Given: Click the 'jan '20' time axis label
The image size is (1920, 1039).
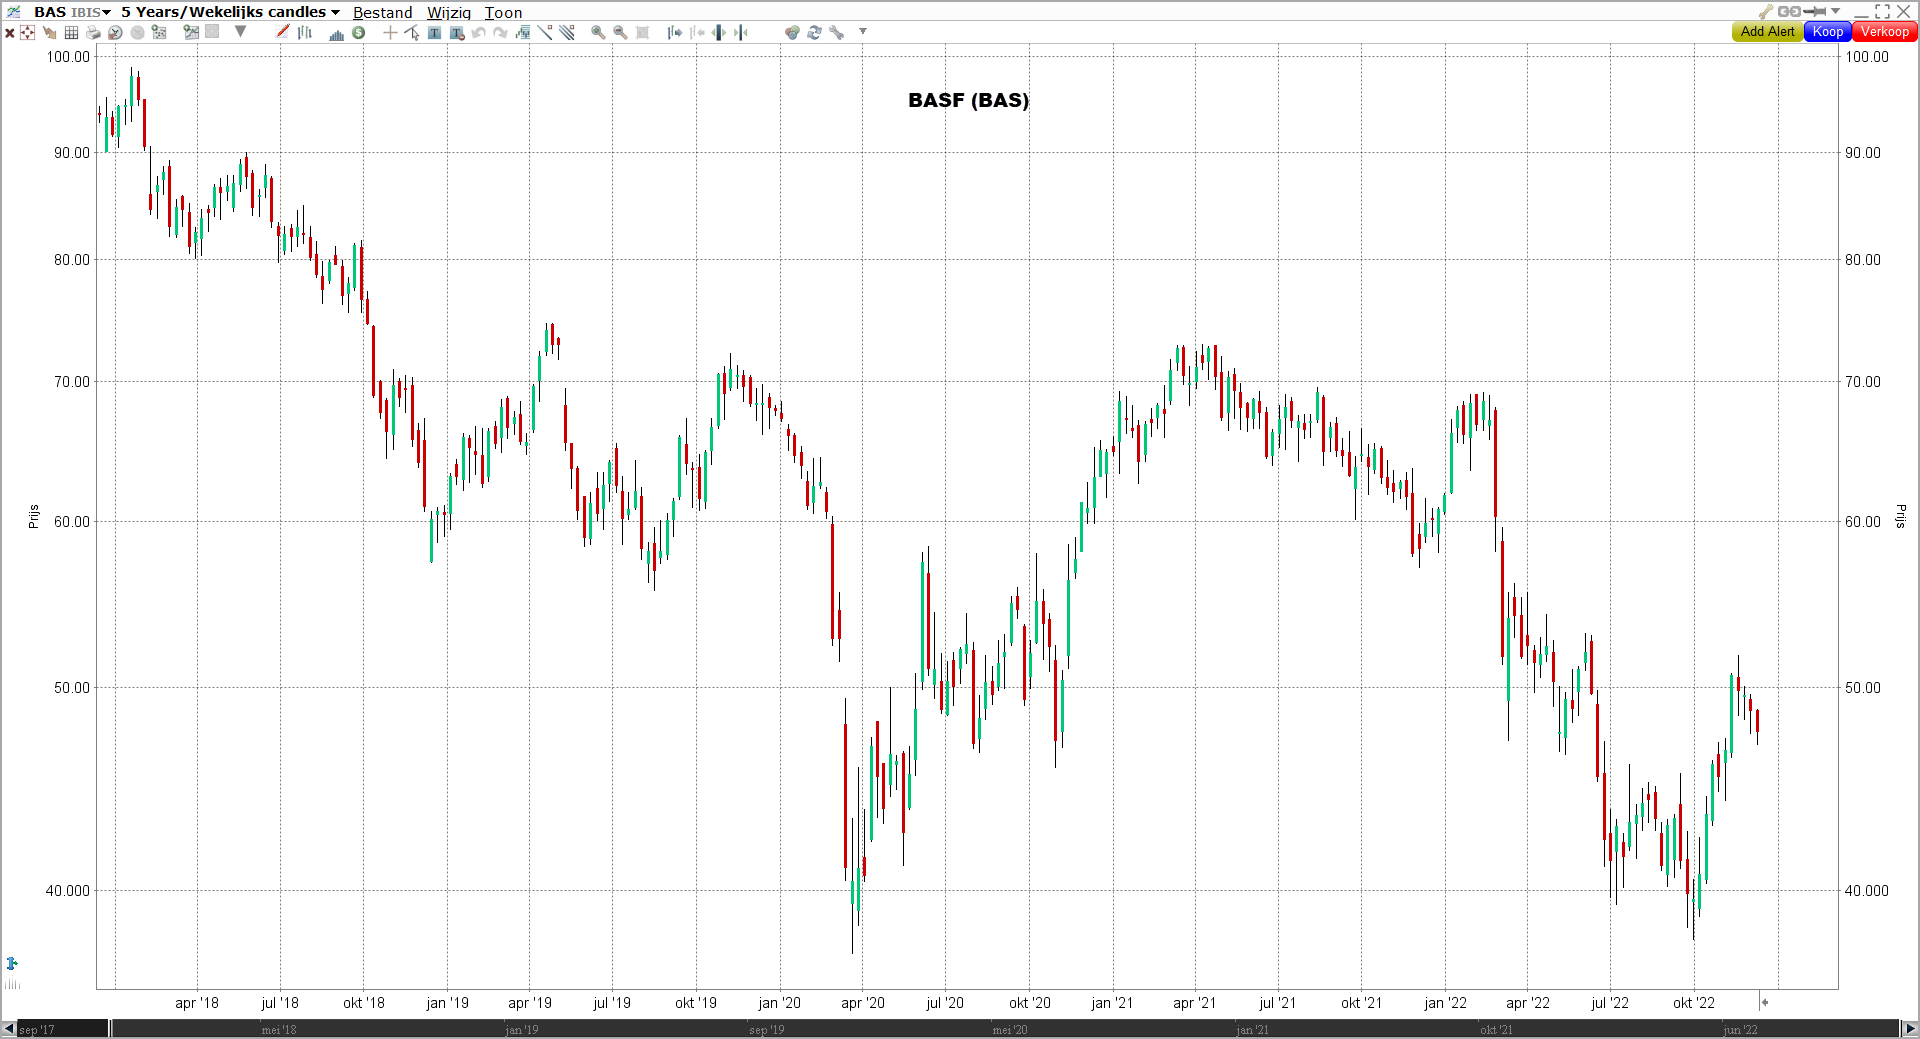Looking at the screenshot, I should point(779,1003).
